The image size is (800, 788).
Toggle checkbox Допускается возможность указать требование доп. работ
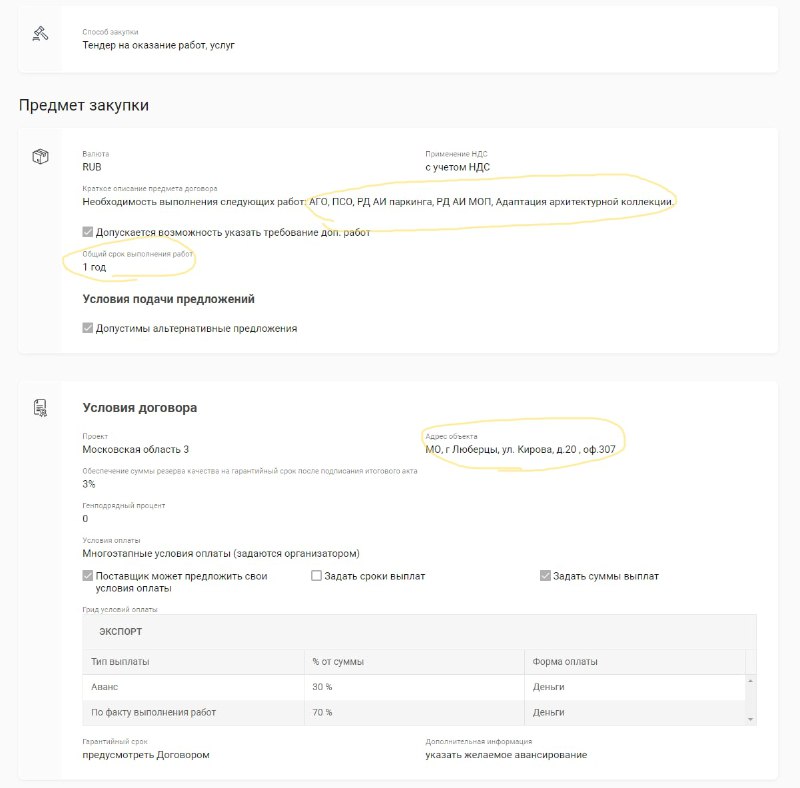88,232
